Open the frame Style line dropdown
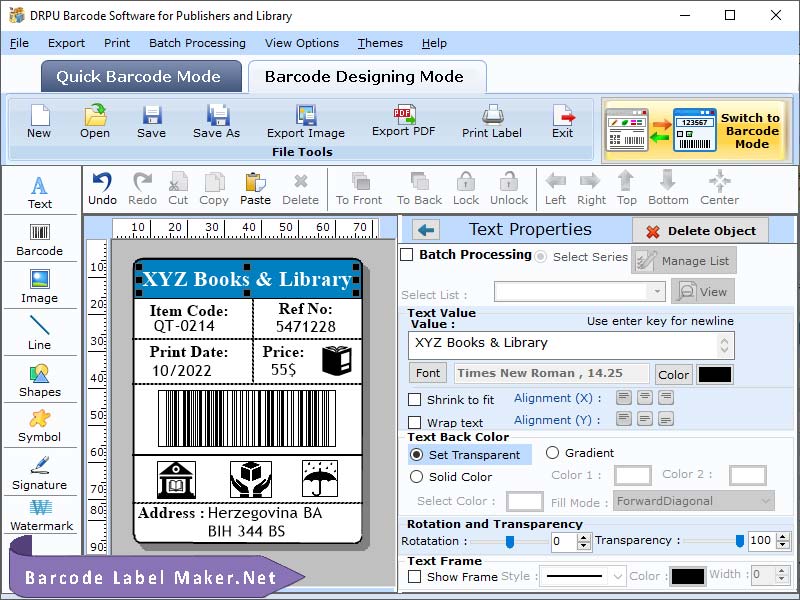The width and height of the screenshot is (800, 600). point(582,577)
